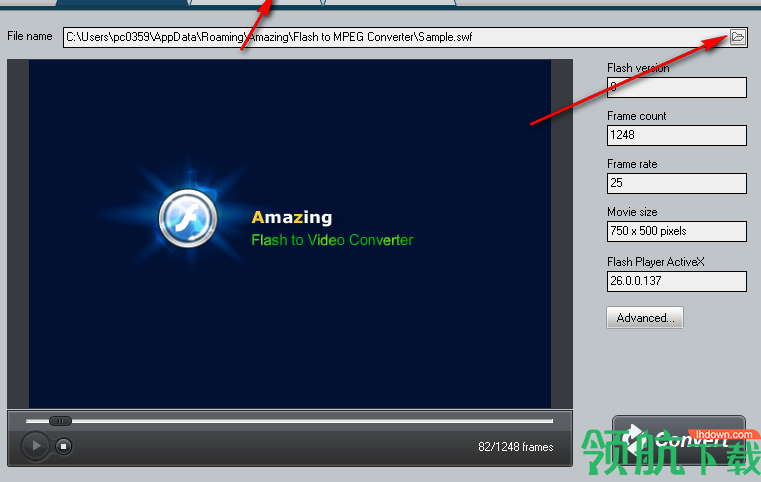Open the browse folder icon beside File name

738,37
